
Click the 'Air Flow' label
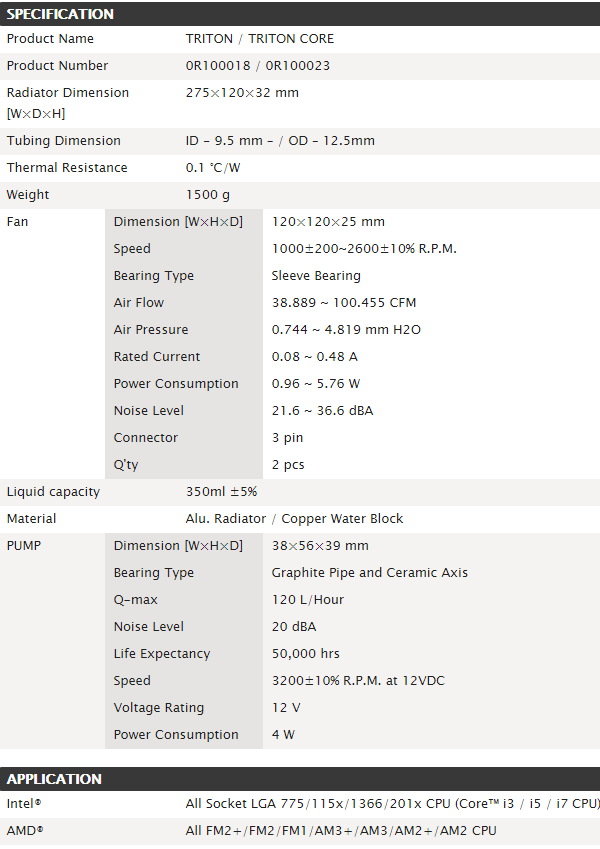(x=139, y=303)
